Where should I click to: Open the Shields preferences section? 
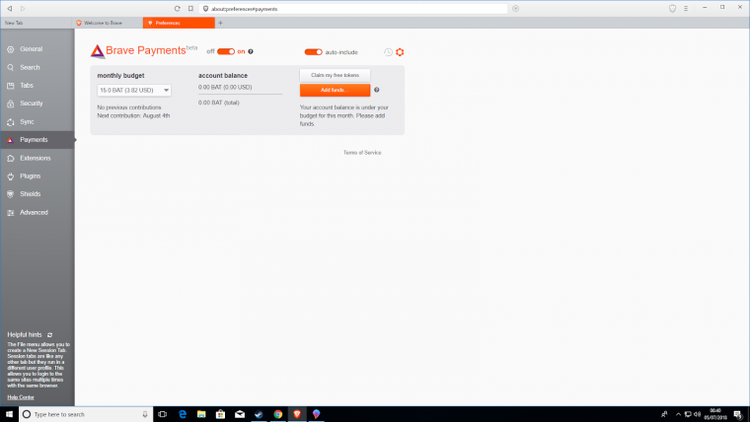click(30, 194)
